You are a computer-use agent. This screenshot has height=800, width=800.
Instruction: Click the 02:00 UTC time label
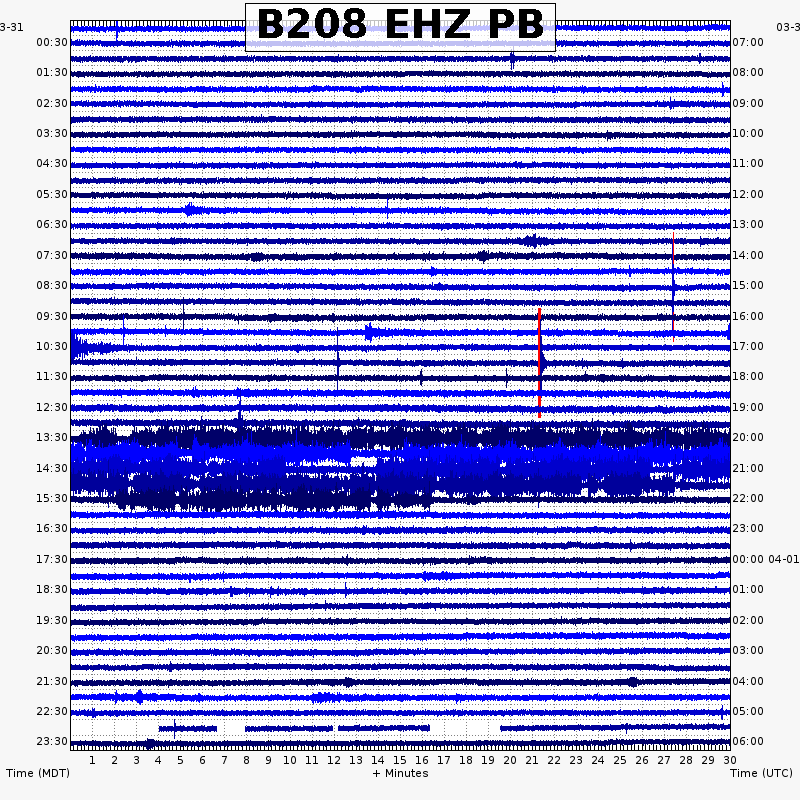748,620
